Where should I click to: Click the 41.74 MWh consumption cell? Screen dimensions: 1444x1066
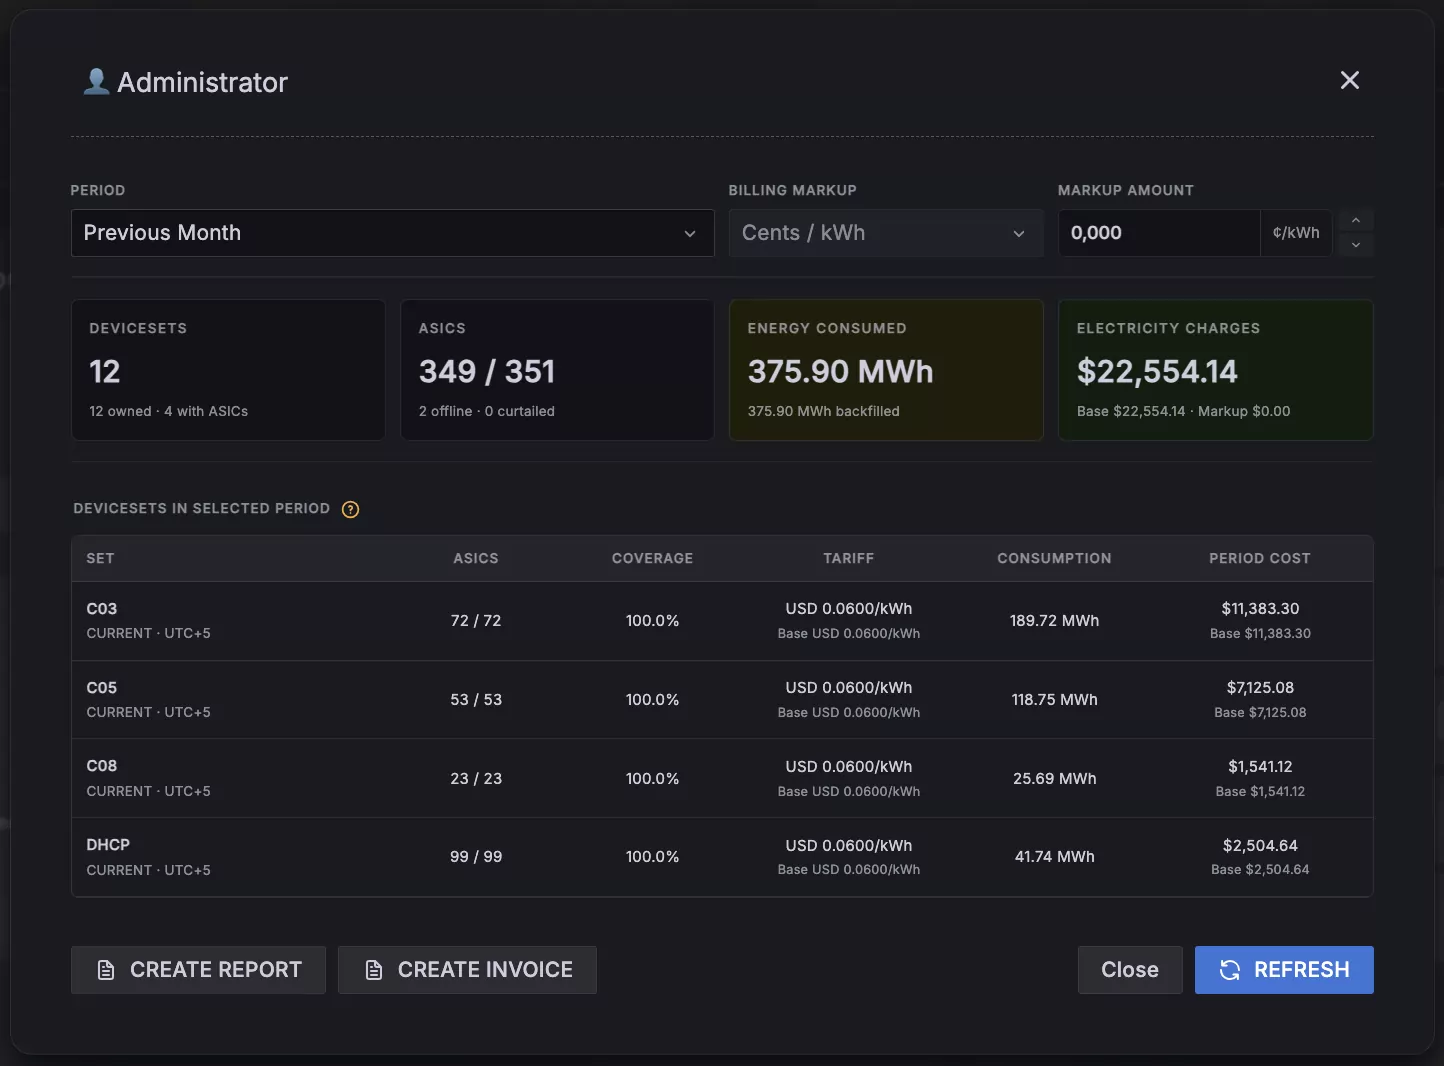(x=1054, y=857)
